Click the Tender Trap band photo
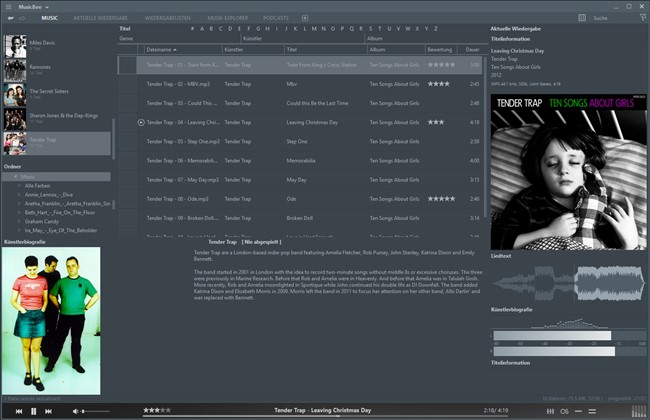Viewport: 650px width, 420px height. click(x=51, y=320)
